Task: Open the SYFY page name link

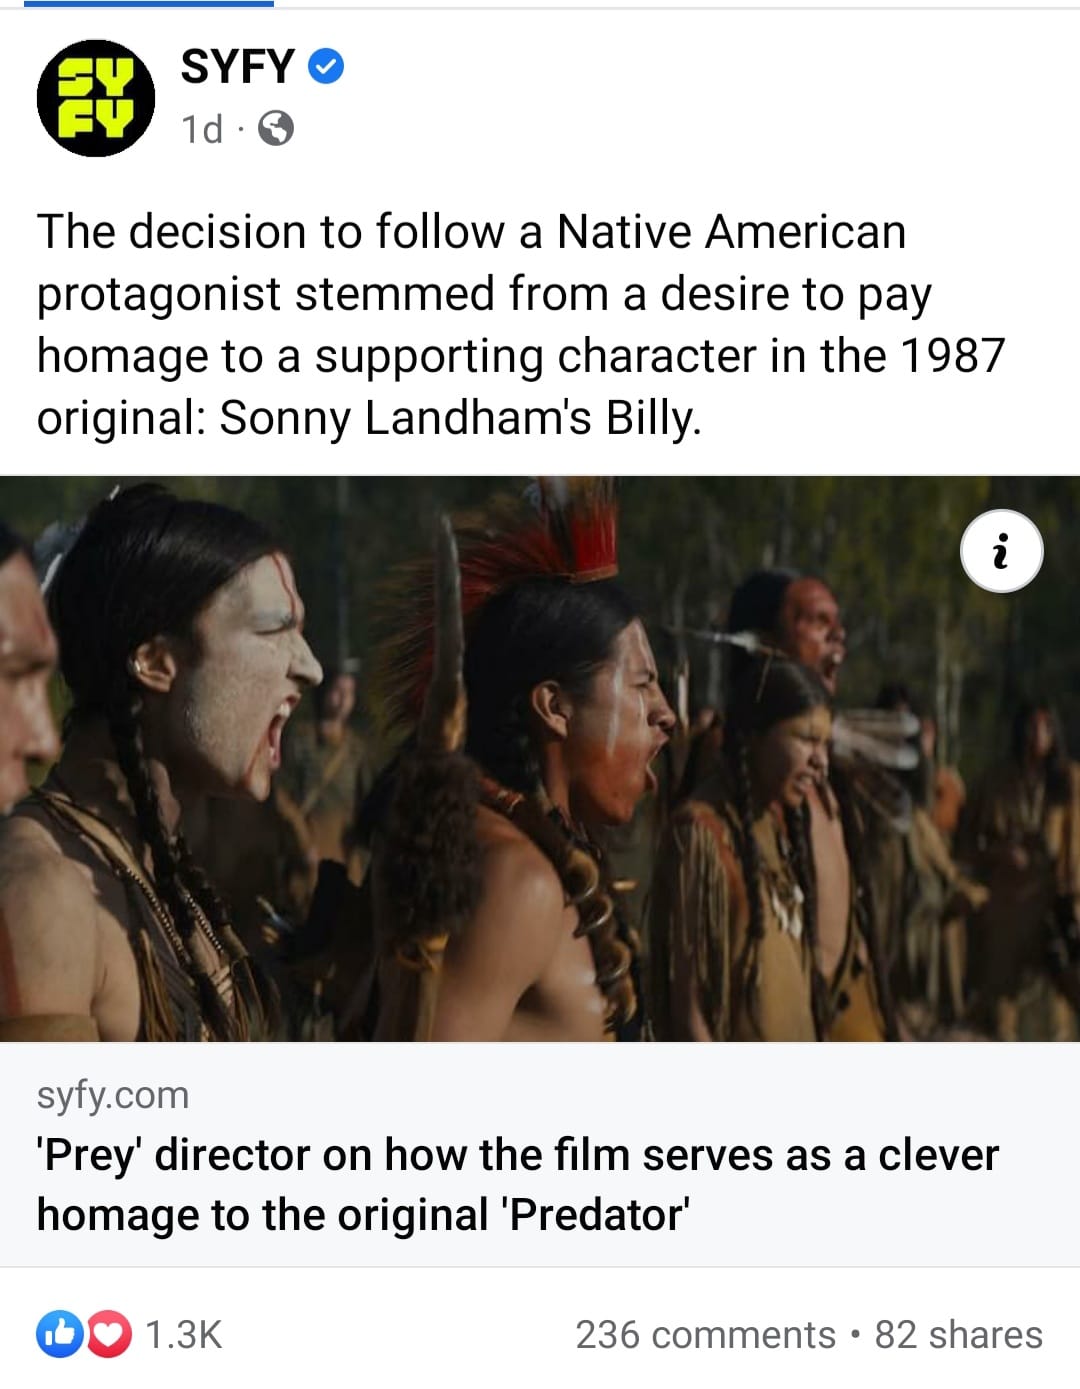Action: (237, 67)
